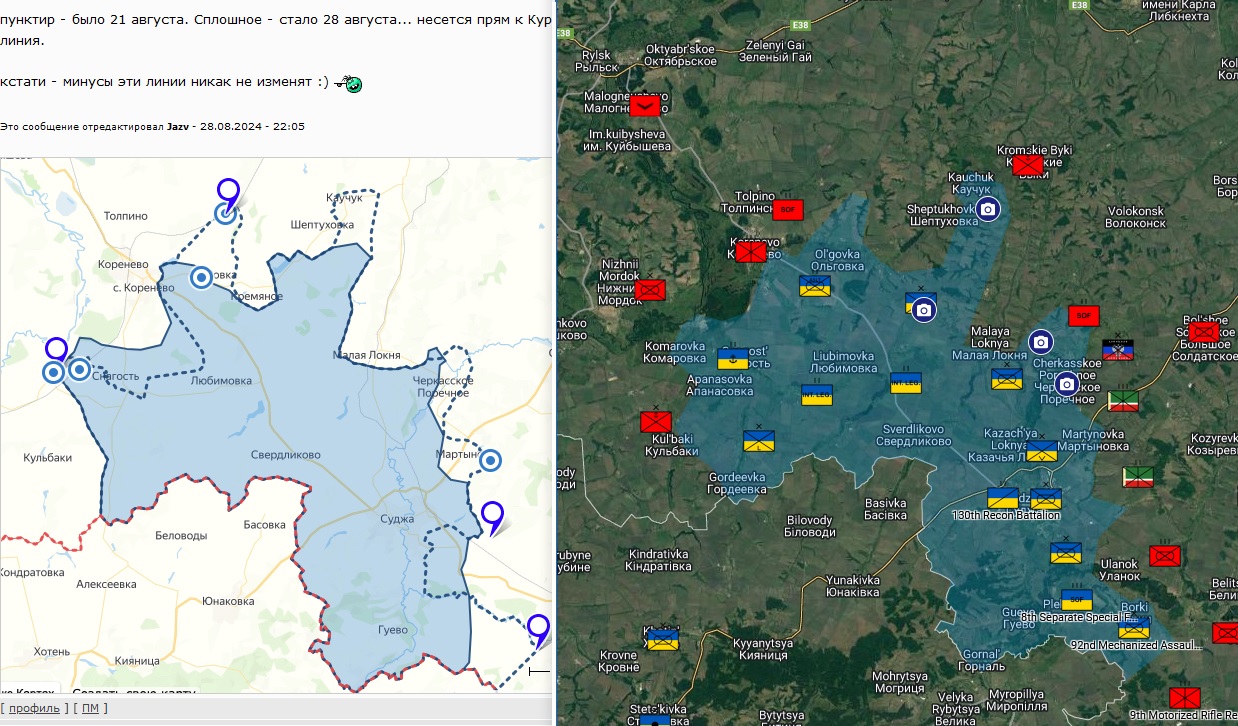This screenshot has width=1238, height=726.
Task: Select Ukrainian flag marker at Kazach'ya Loknya
Action: [1041, 450]
